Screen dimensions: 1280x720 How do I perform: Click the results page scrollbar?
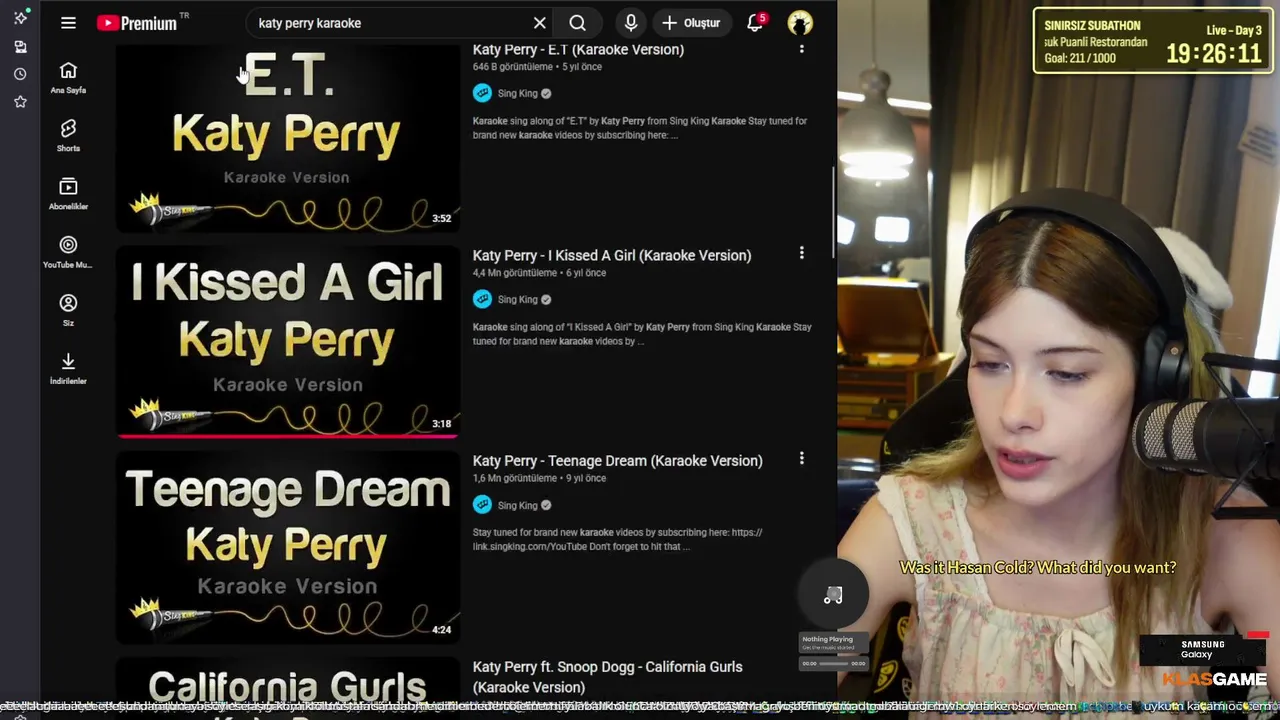coord(833,210)
